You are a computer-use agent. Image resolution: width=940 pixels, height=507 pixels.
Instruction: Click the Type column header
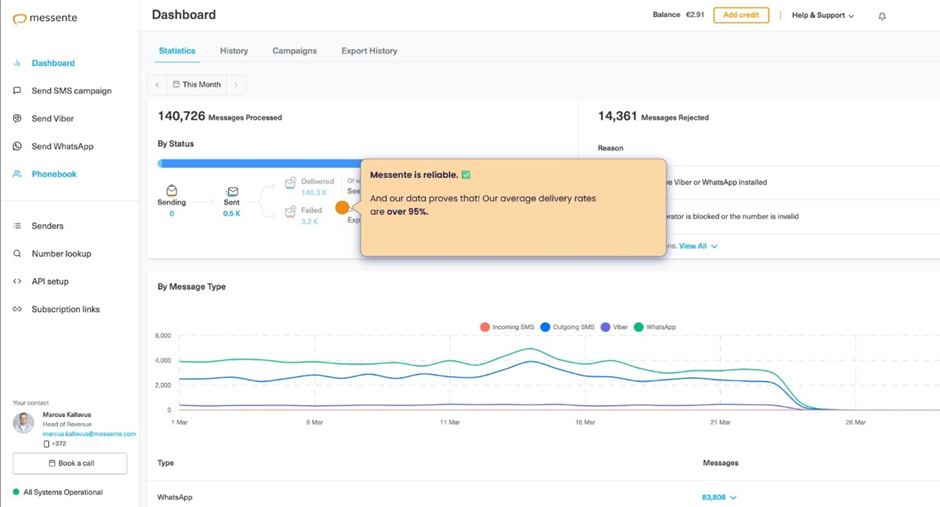[x=165, y=463]
